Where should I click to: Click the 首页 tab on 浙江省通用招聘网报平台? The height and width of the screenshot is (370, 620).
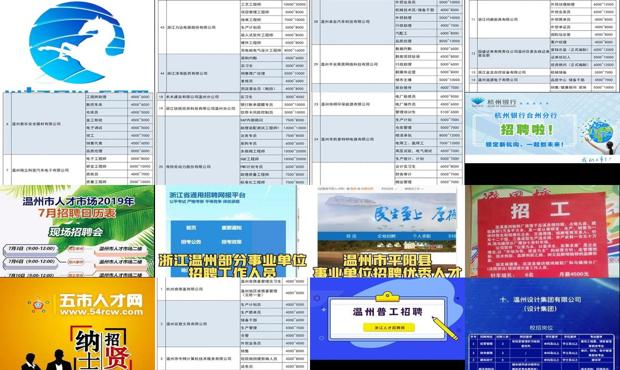191,228
